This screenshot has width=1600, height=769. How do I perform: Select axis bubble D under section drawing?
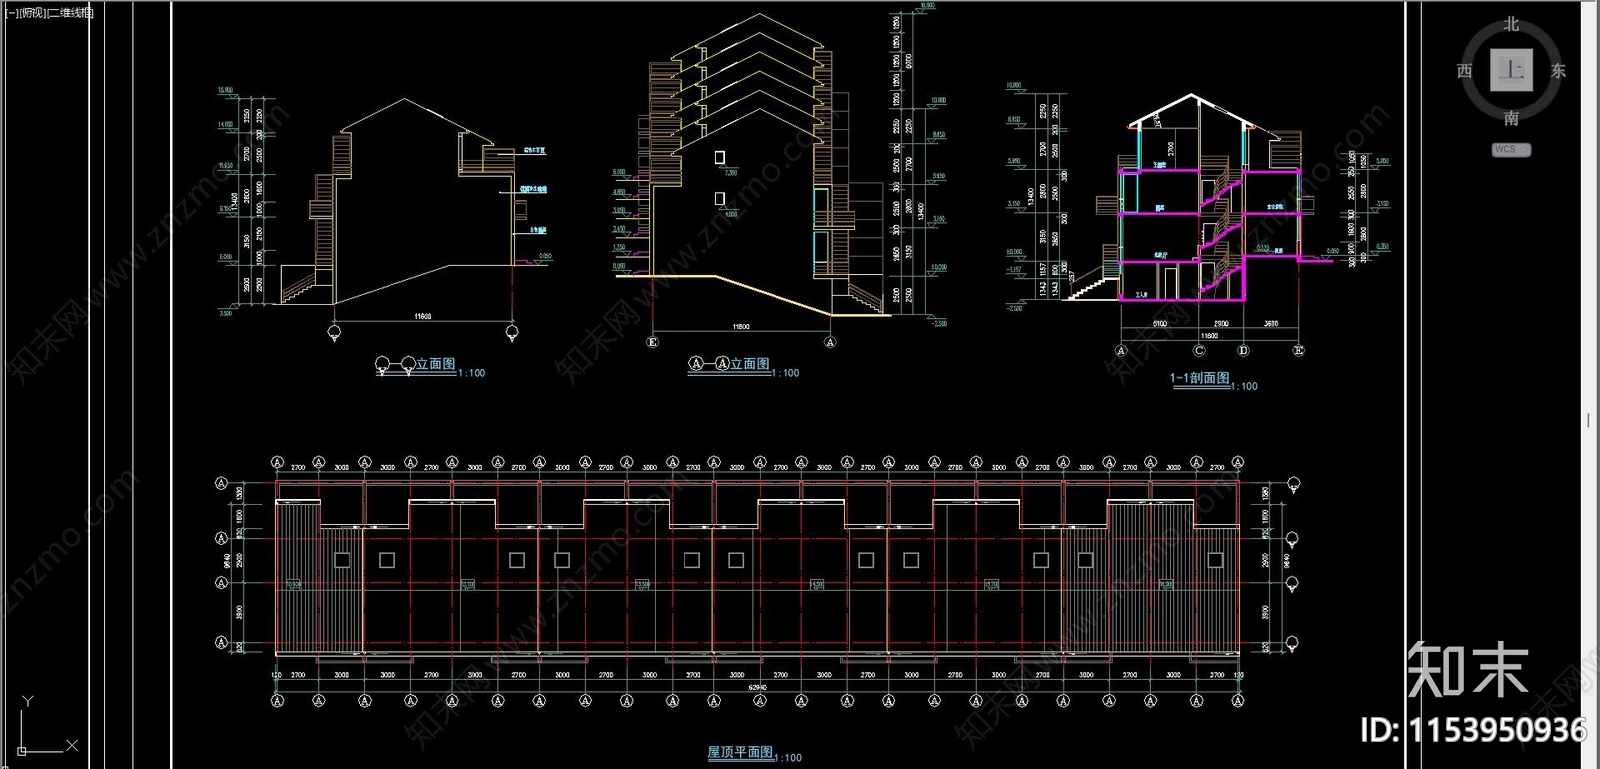(x=1243, y=351)
